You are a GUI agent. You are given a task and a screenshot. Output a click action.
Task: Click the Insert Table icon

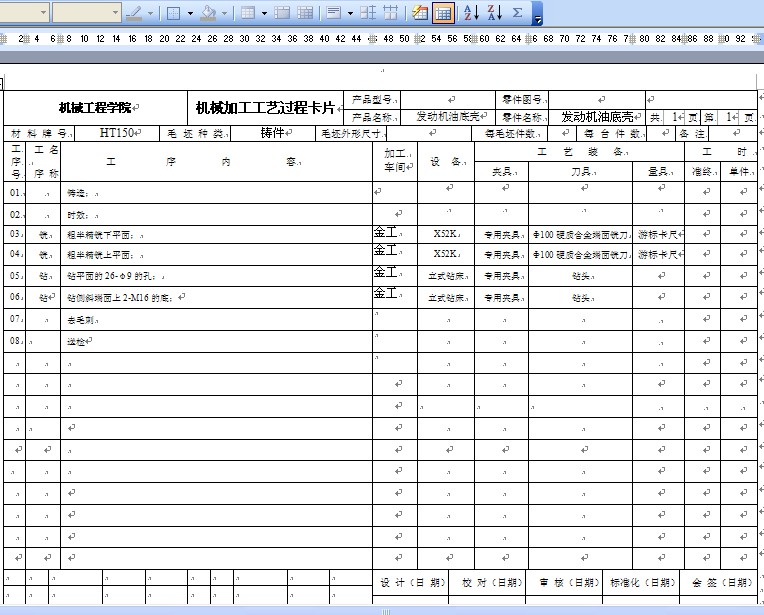[248, 13]
